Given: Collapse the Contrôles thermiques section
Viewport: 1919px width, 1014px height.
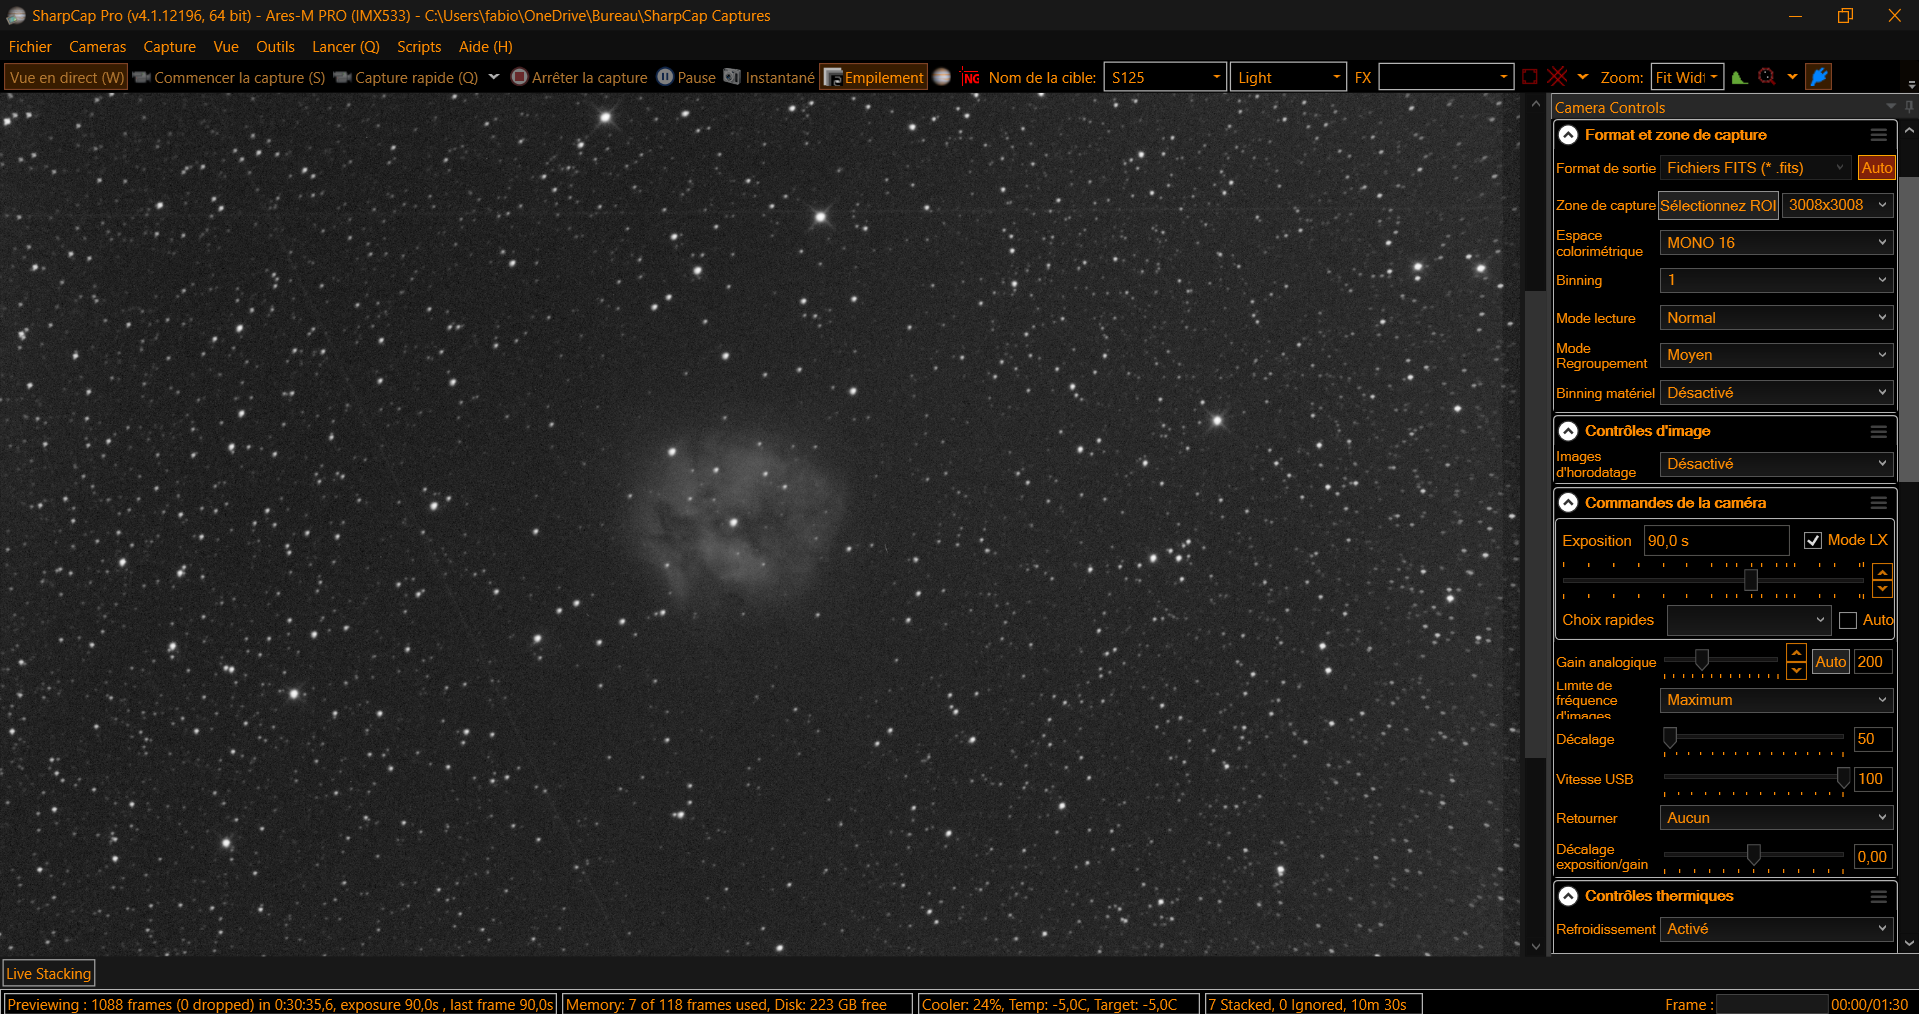Looking at the screenshot, I should tap(1568, 897).
